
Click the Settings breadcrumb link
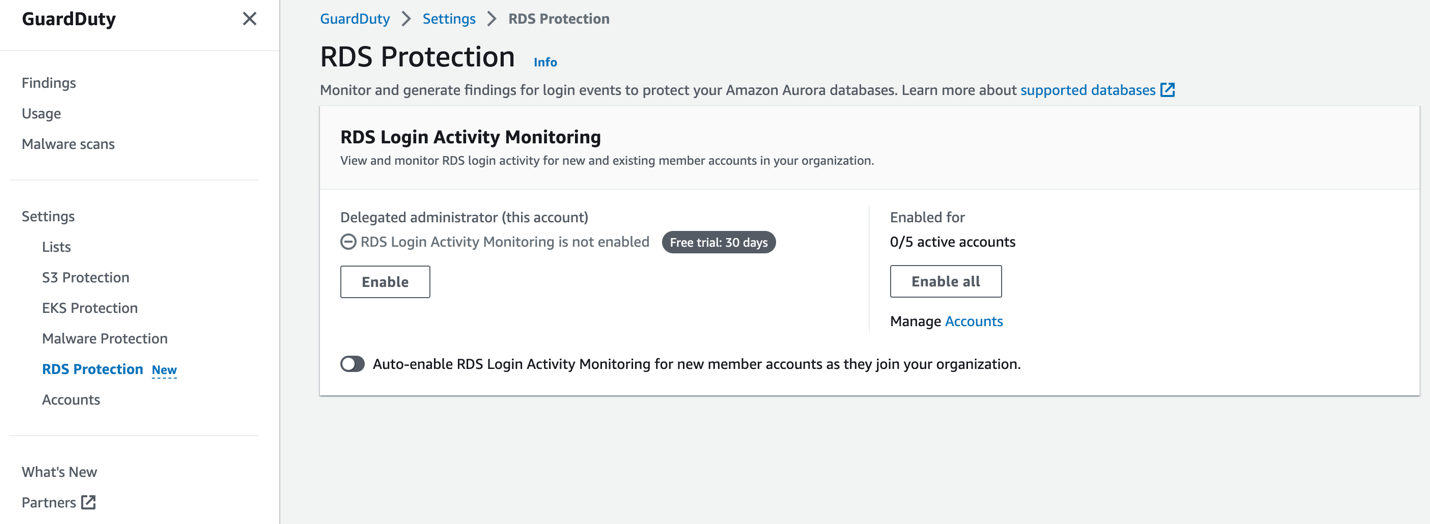449,19
